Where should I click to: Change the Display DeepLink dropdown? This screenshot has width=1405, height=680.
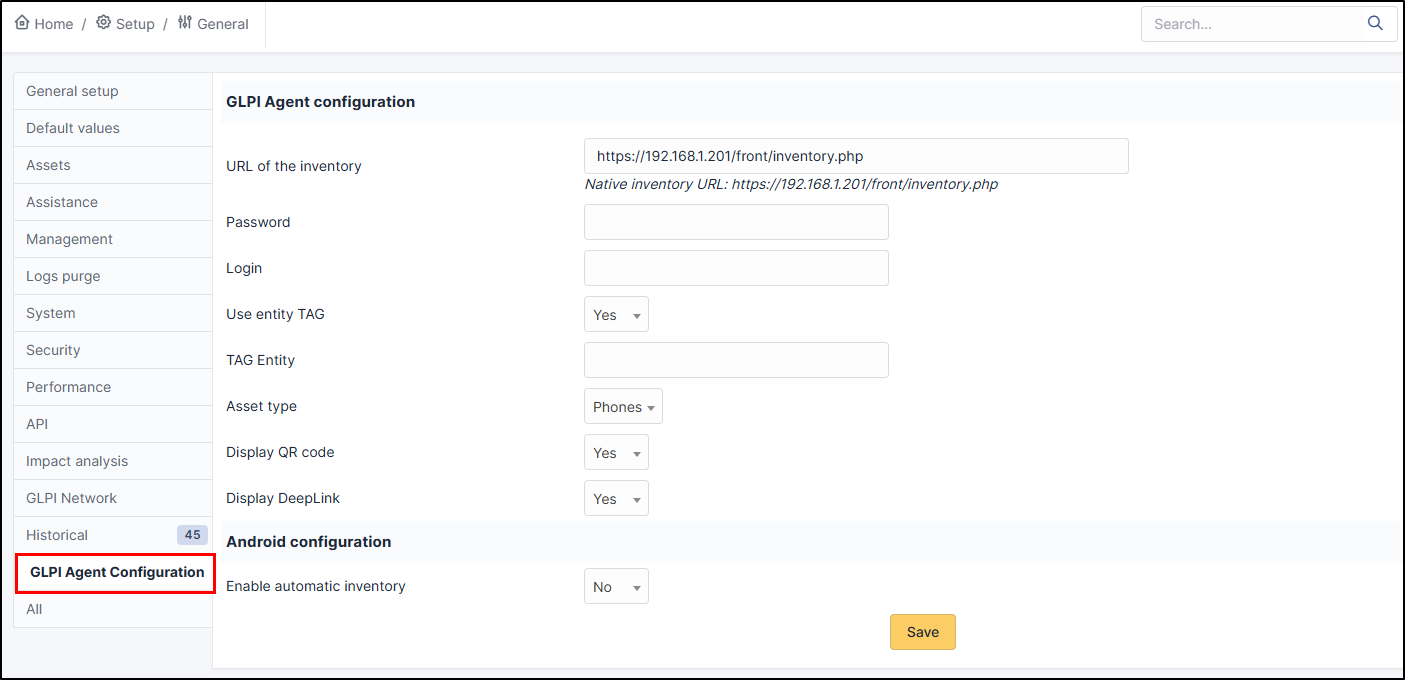(x=616, y=499)
